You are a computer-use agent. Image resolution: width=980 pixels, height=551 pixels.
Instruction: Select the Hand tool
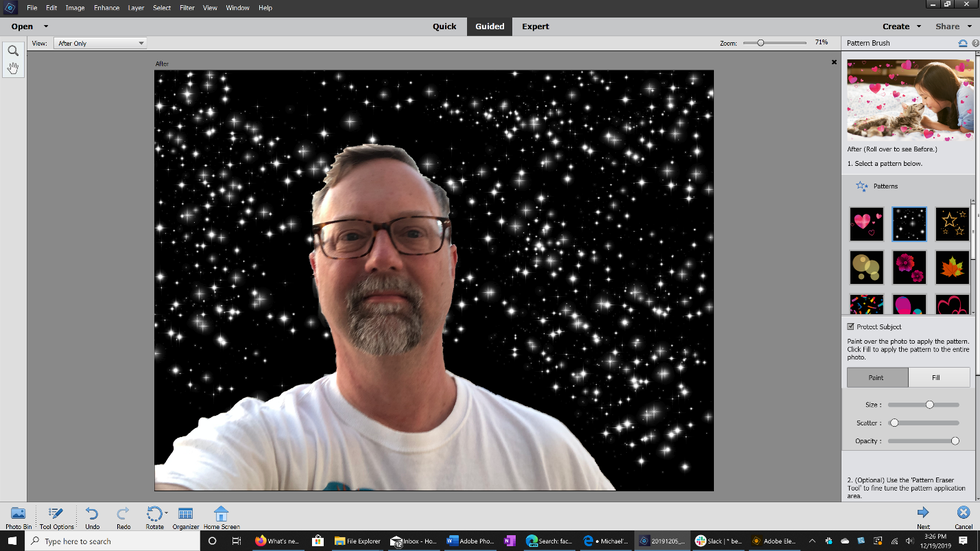[13, 68]
